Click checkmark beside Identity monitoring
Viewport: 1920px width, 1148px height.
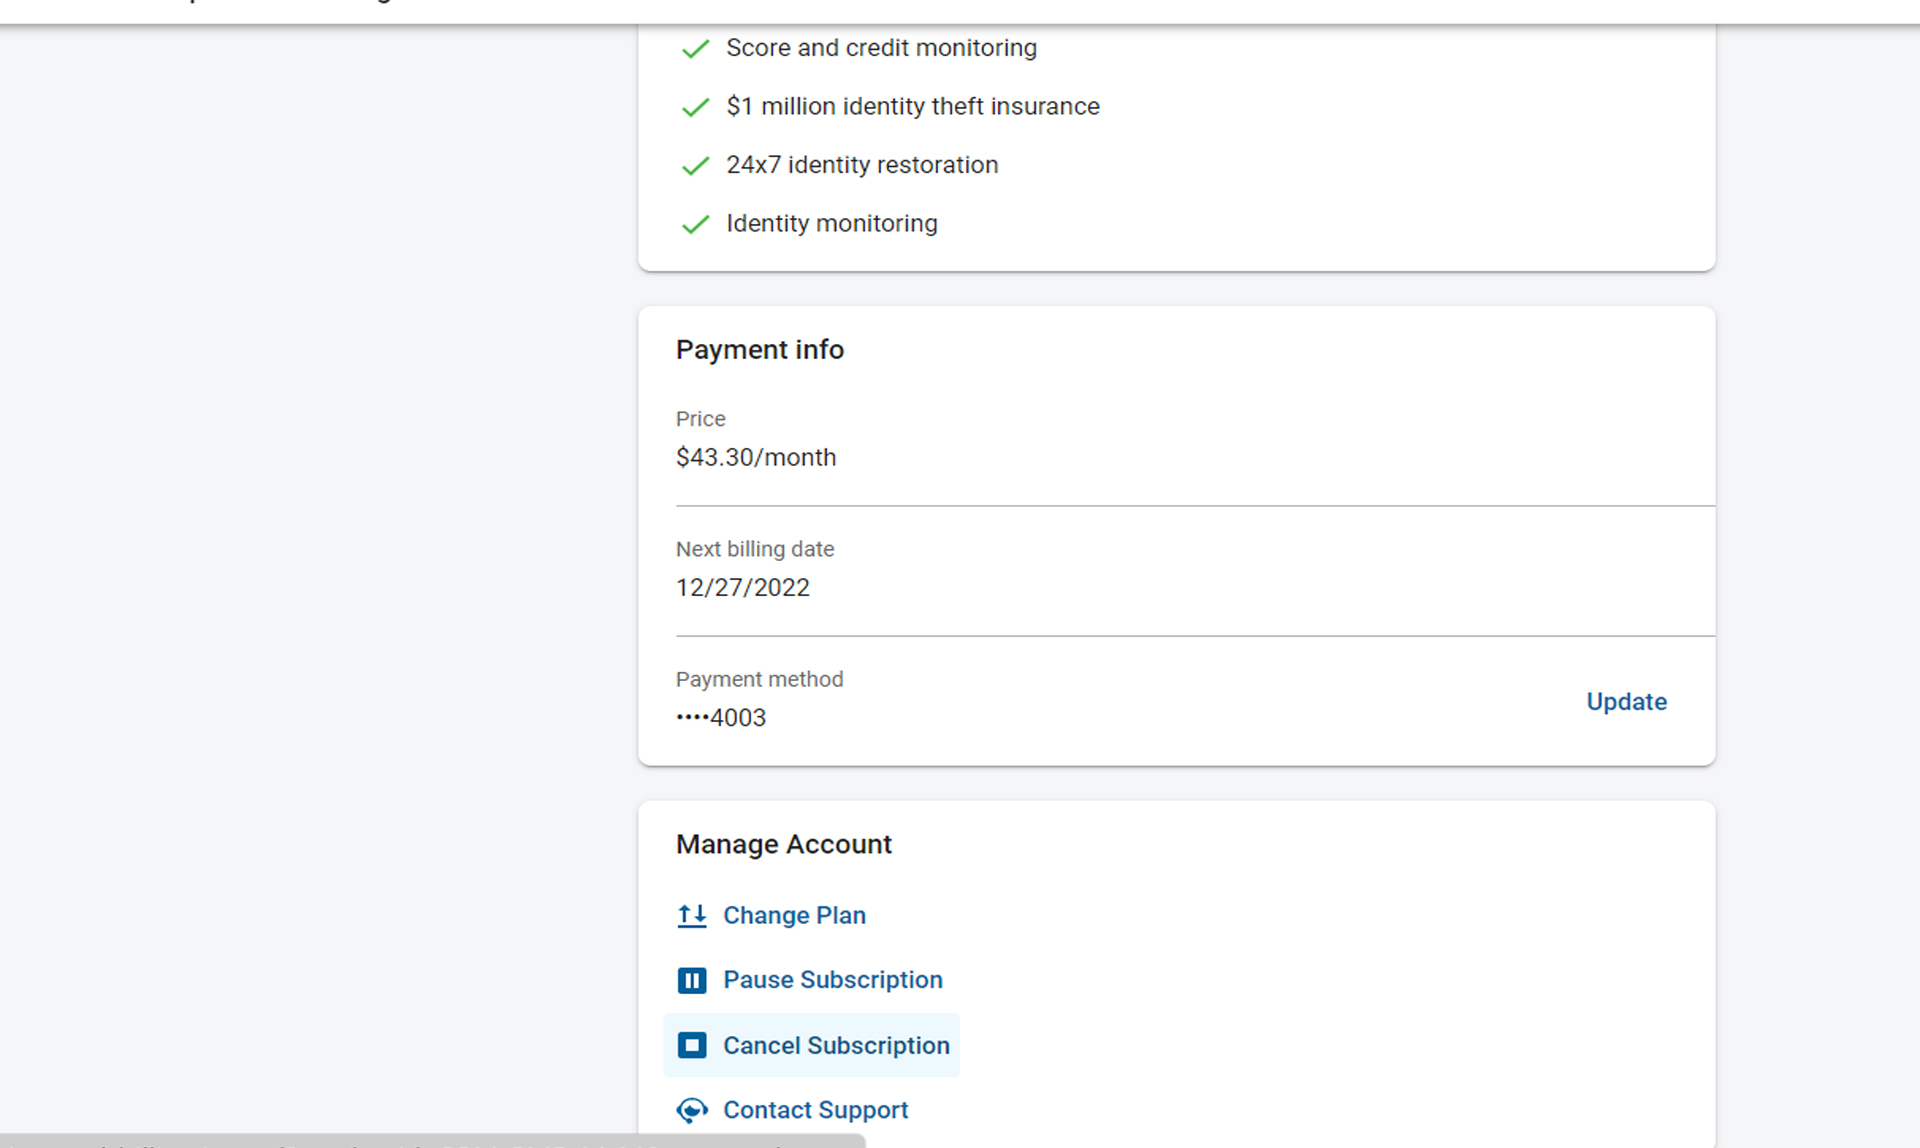tap(695, 224)
